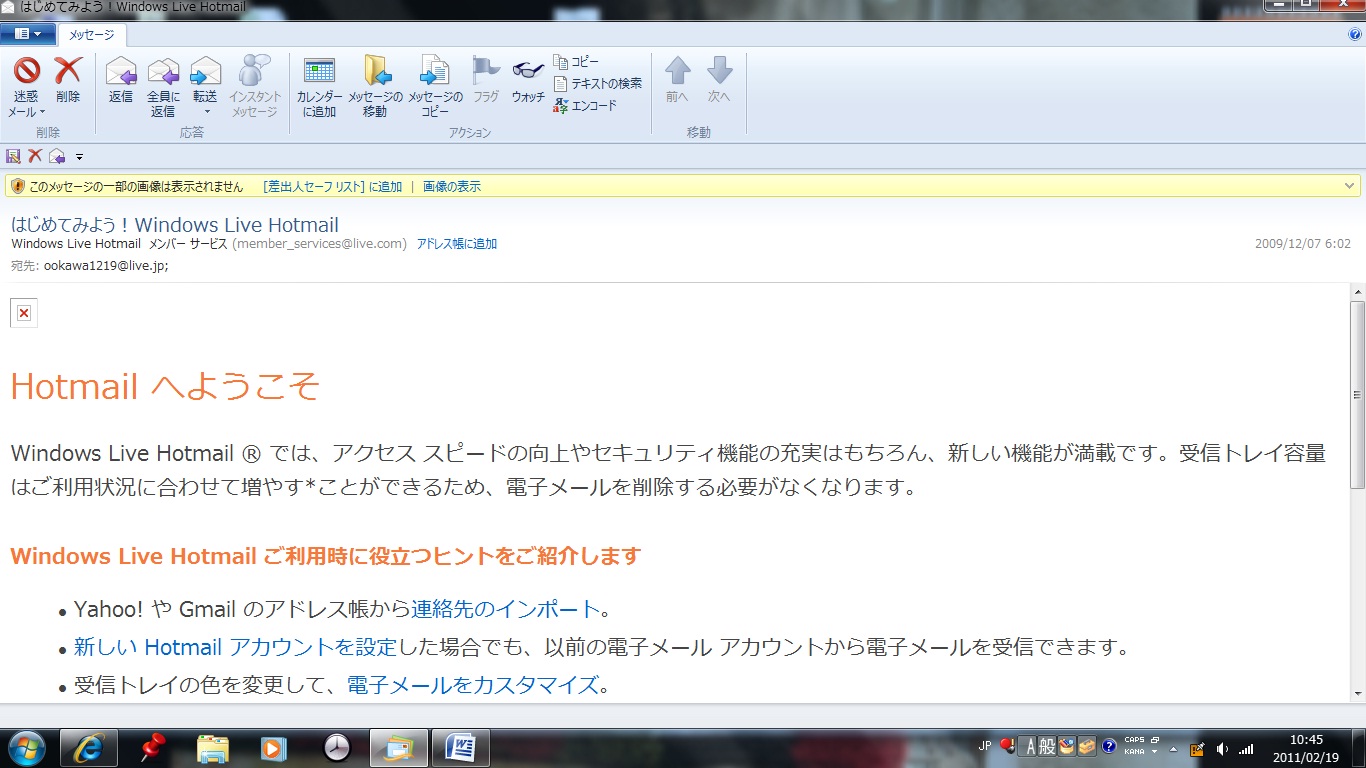The height and width of the screenshot is (768, 1366).
Task: Click IME help question mark icon
Action: point(1108,746)
